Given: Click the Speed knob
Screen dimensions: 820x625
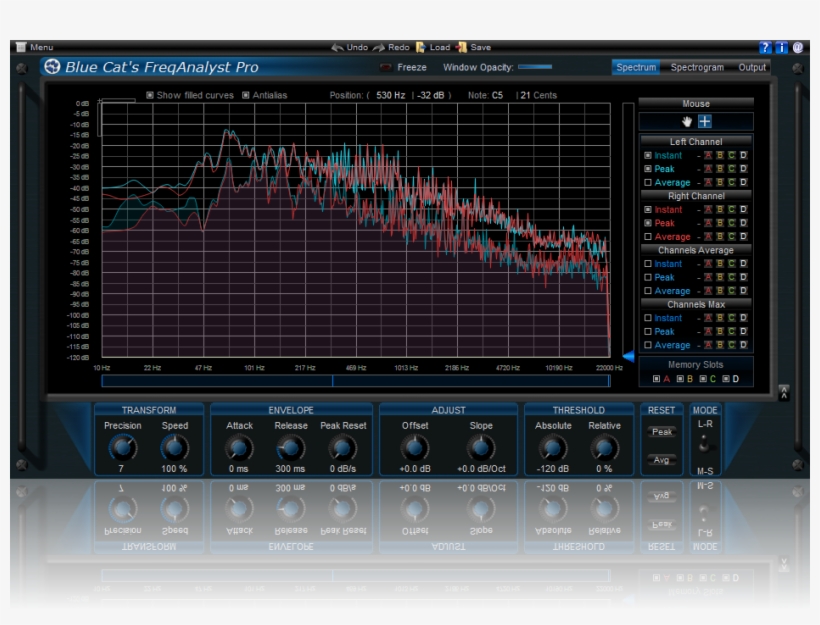Looking at the screenshot, I should (174, 448).
